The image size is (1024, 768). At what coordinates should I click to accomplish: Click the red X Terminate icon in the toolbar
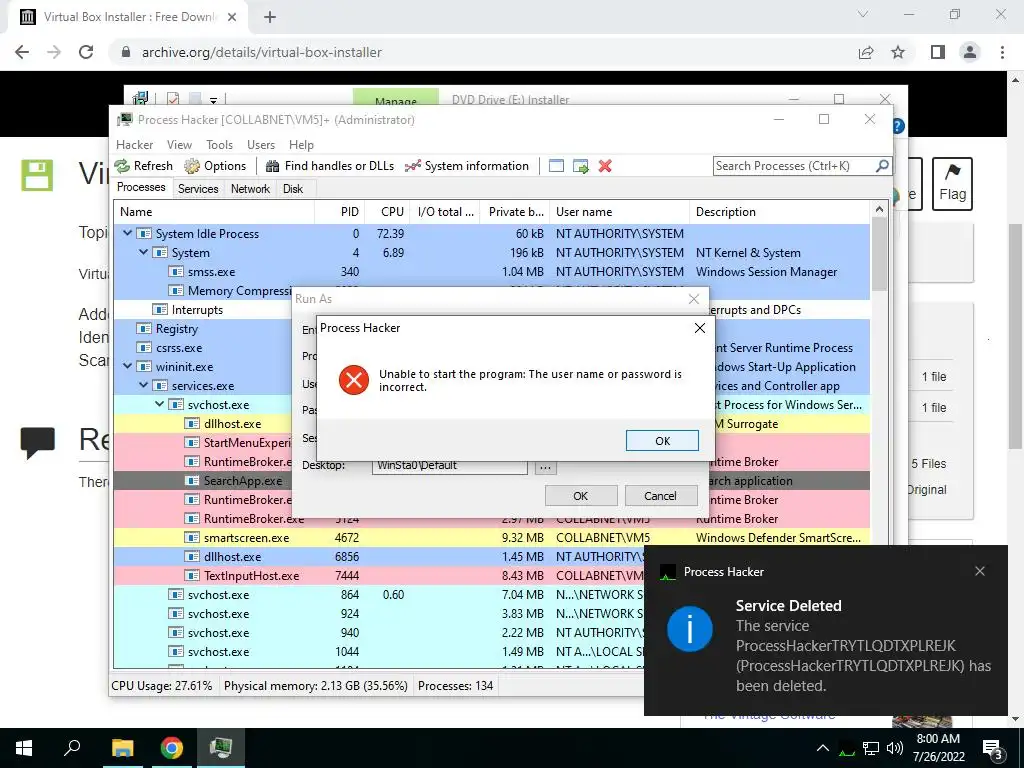pos(605,166)
